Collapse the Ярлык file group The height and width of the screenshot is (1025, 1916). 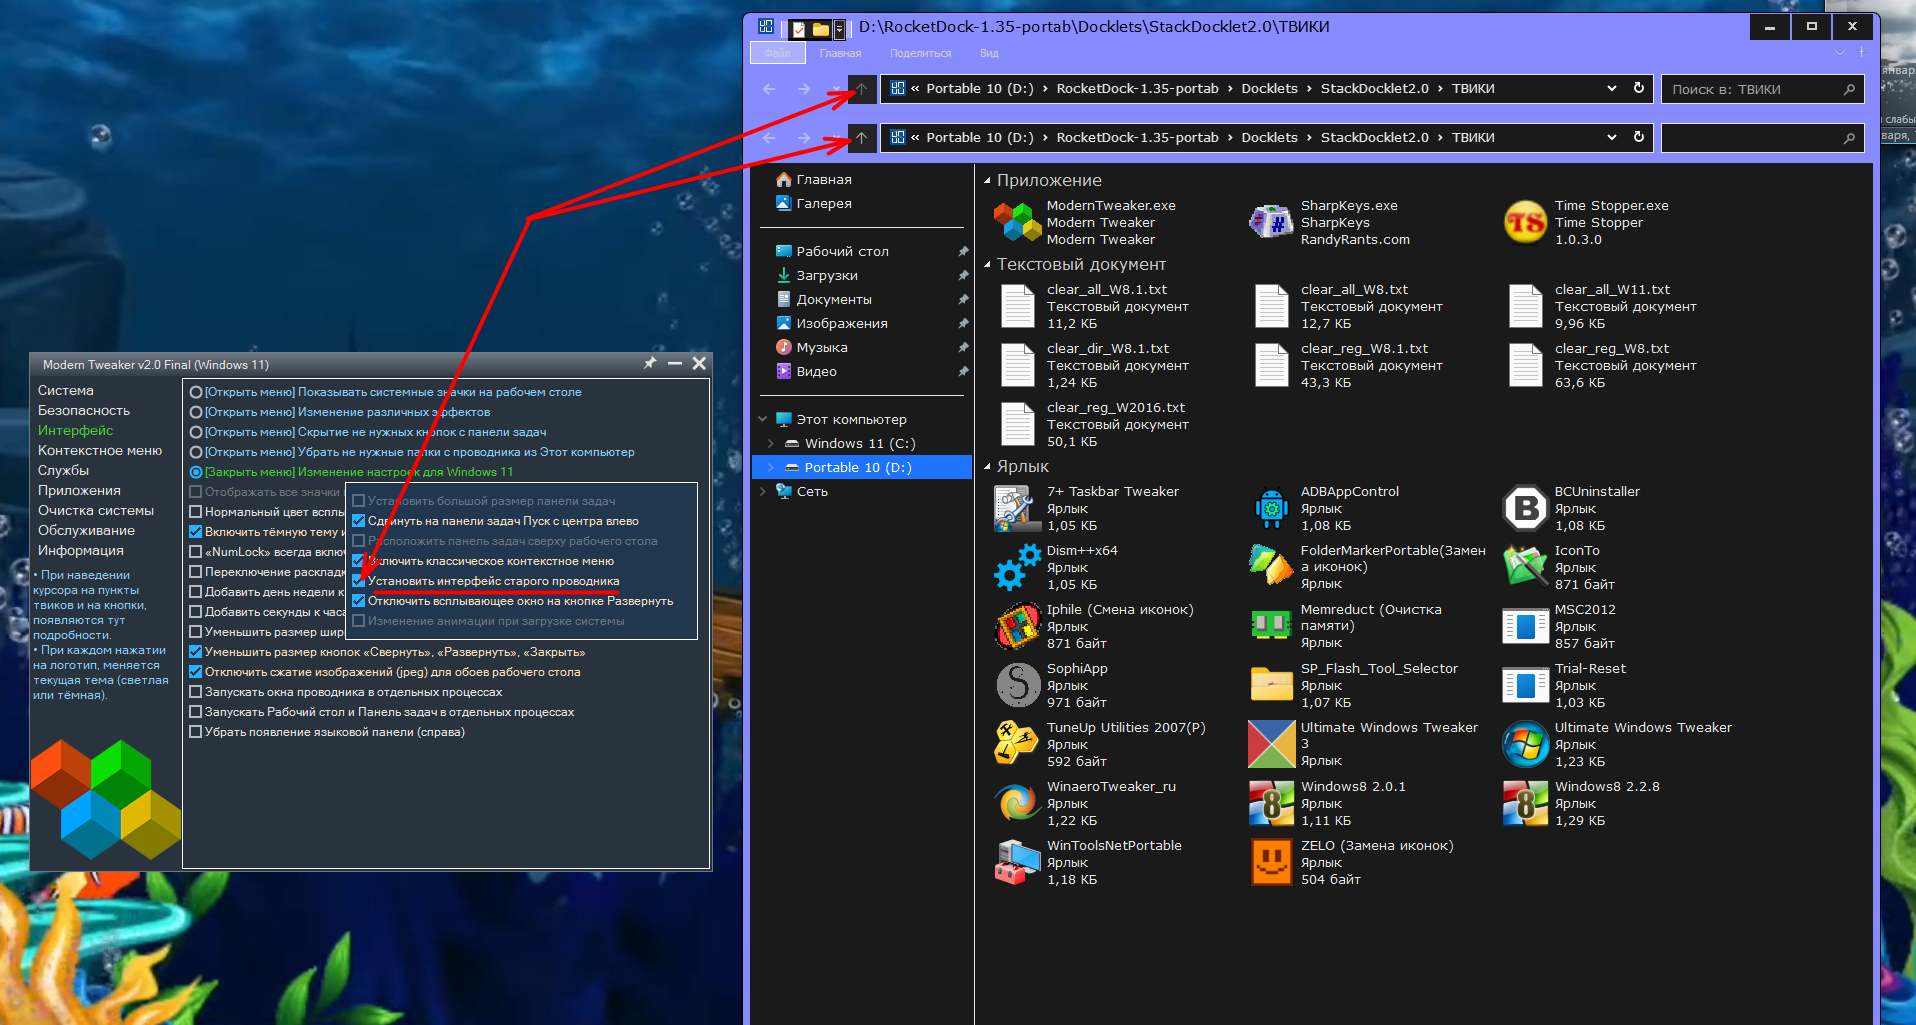[x=987, y=467]
